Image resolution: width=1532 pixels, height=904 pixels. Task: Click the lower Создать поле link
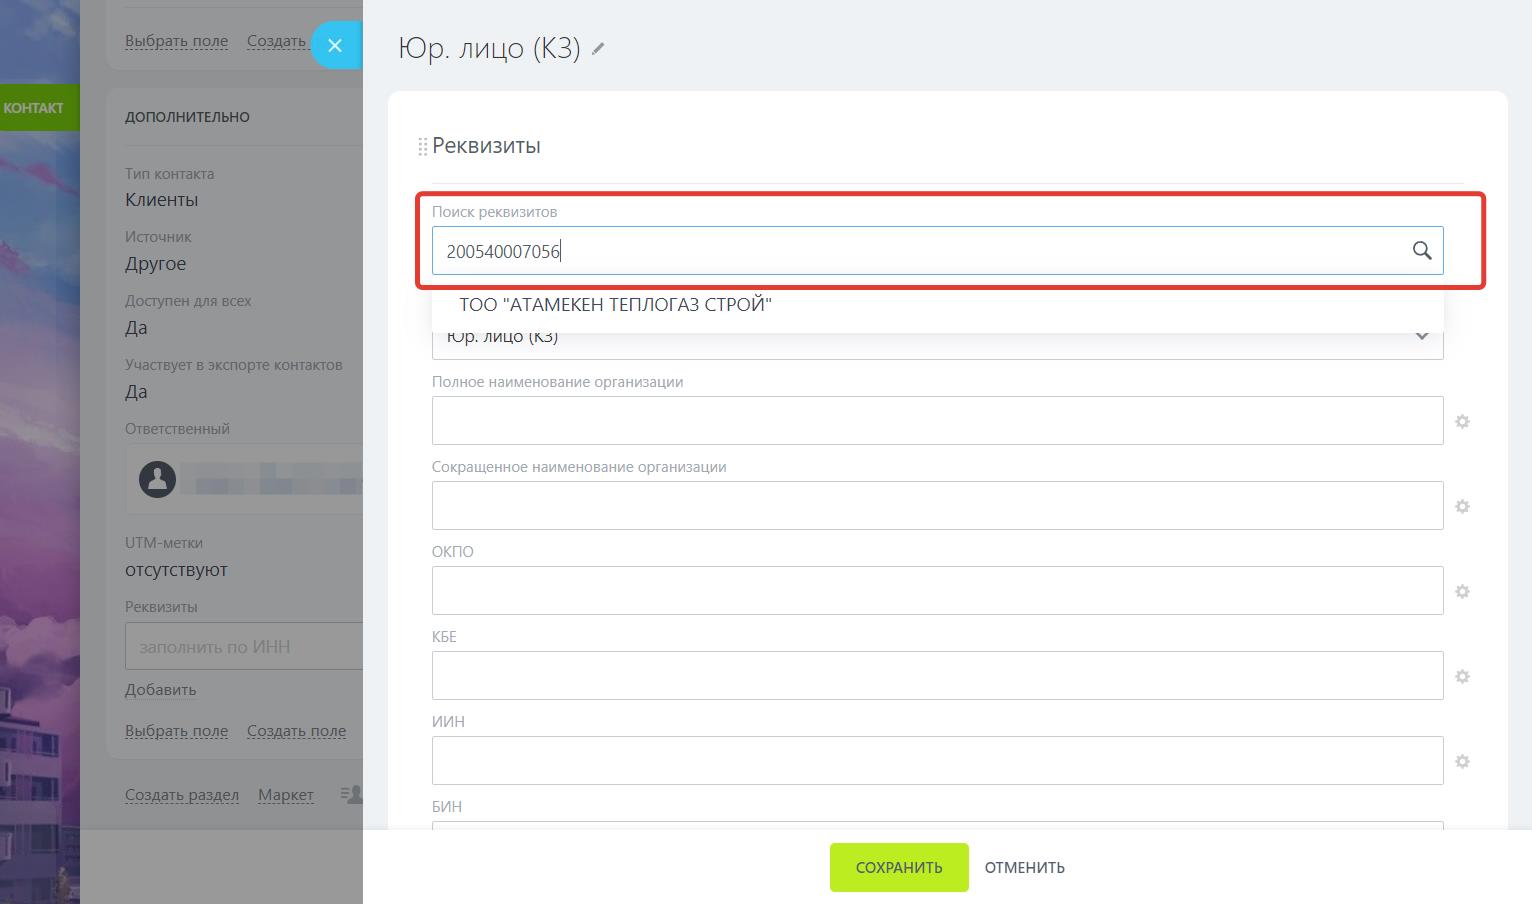[296, 731]
